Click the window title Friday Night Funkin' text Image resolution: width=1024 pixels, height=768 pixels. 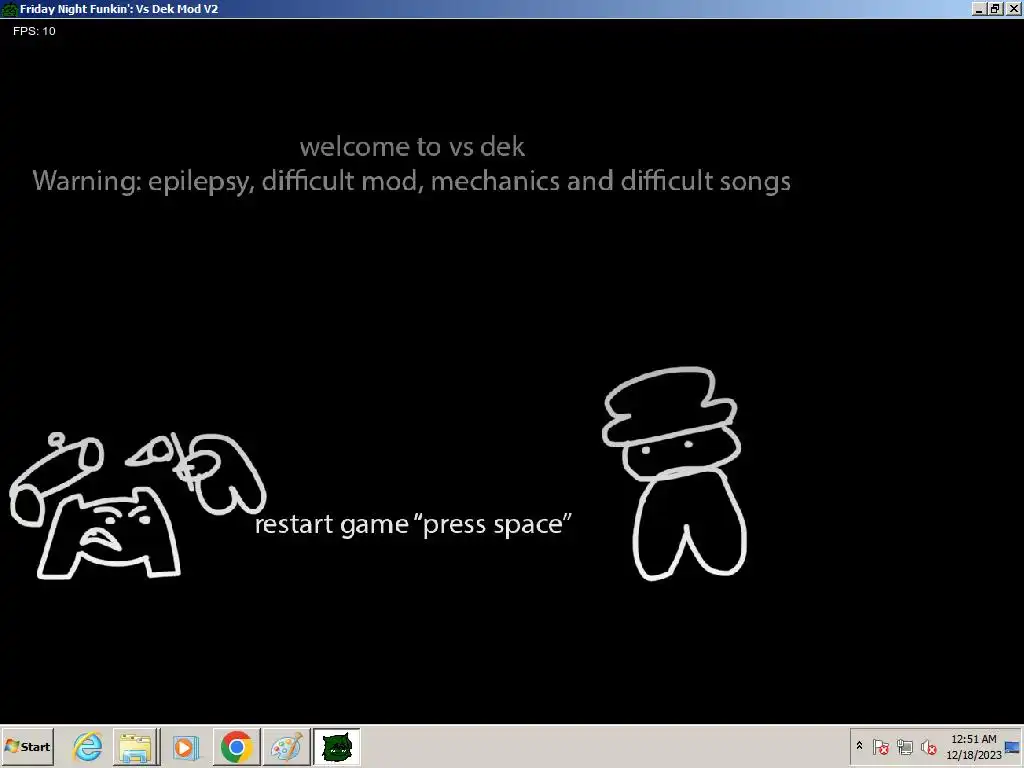pyautogui.click(x=119, y=9)
